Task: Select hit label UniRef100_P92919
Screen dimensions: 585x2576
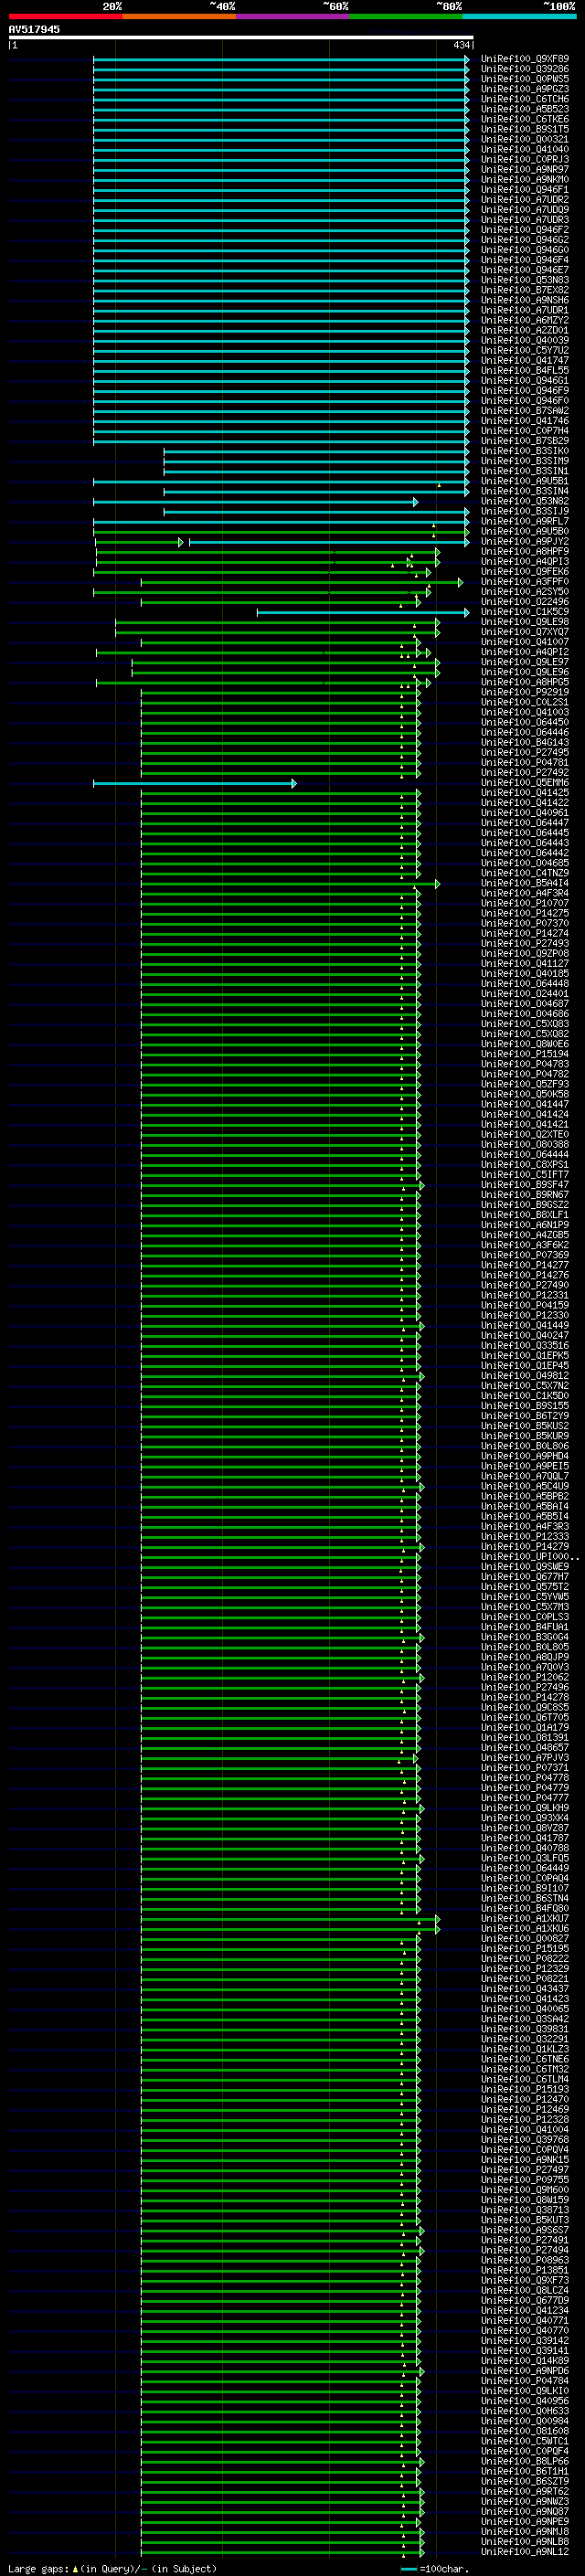Action: pyautogui.click(x=525, y=692)
